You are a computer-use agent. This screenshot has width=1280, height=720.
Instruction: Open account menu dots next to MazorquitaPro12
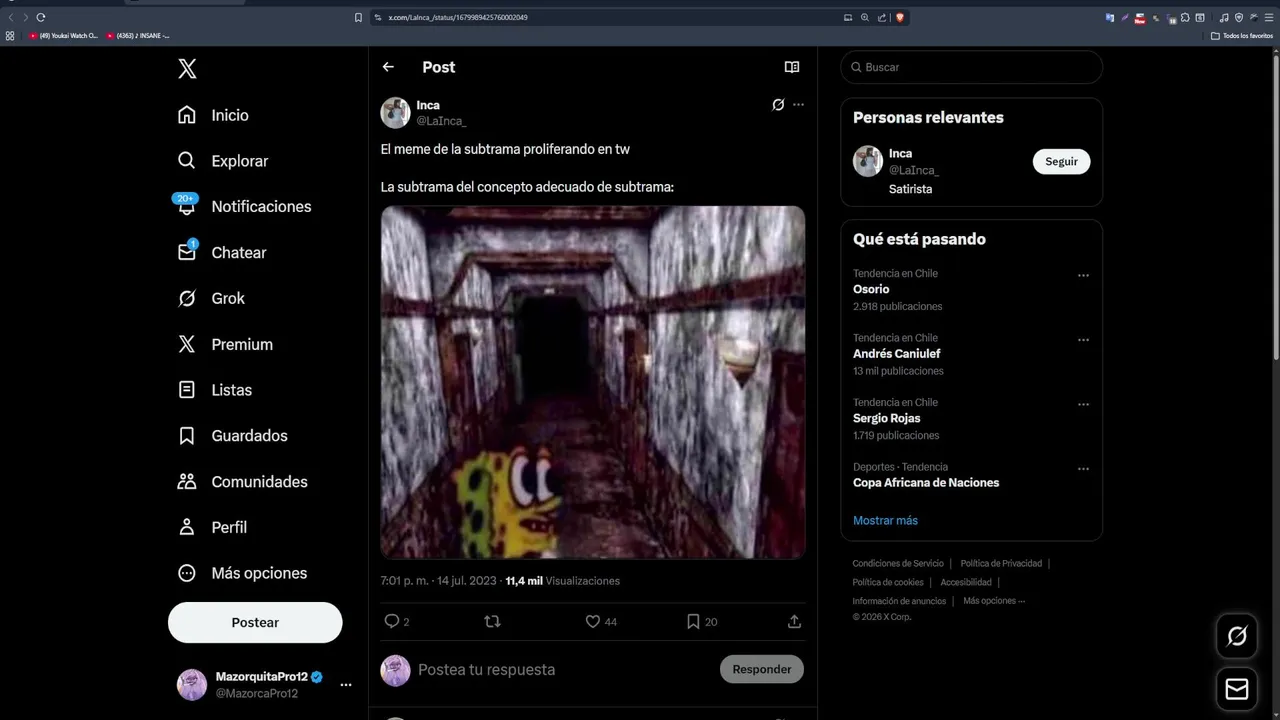point(346,685)
